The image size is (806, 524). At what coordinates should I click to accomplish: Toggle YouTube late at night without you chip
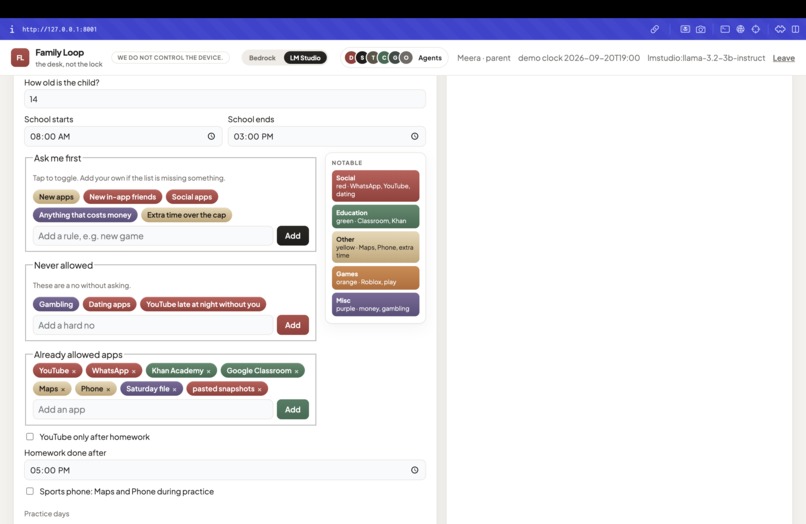203,304
